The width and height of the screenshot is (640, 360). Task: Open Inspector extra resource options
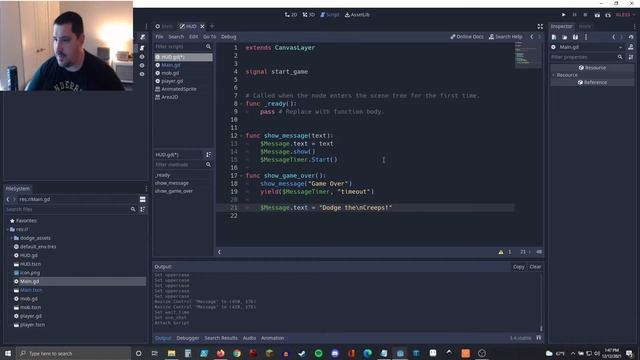[x=586, y=37]
